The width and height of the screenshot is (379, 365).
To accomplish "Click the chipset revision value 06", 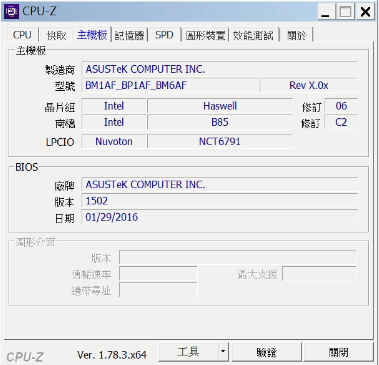I will [x=341, y=106].
